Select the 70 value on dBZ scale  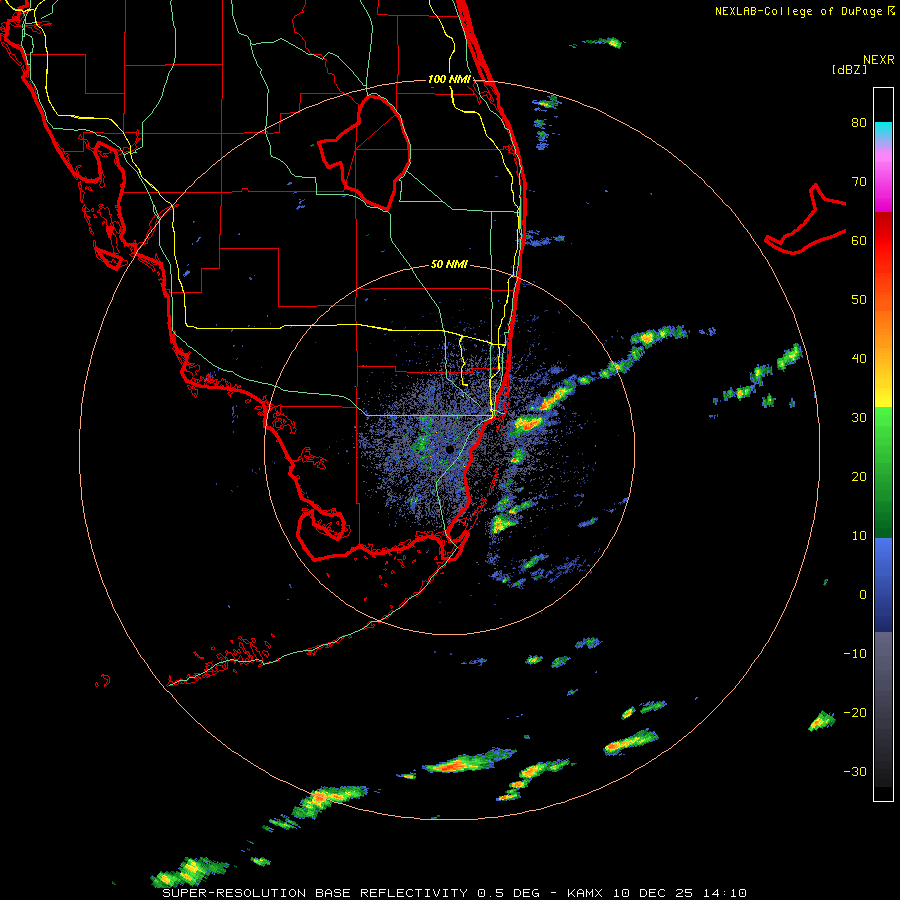[859, 181]
